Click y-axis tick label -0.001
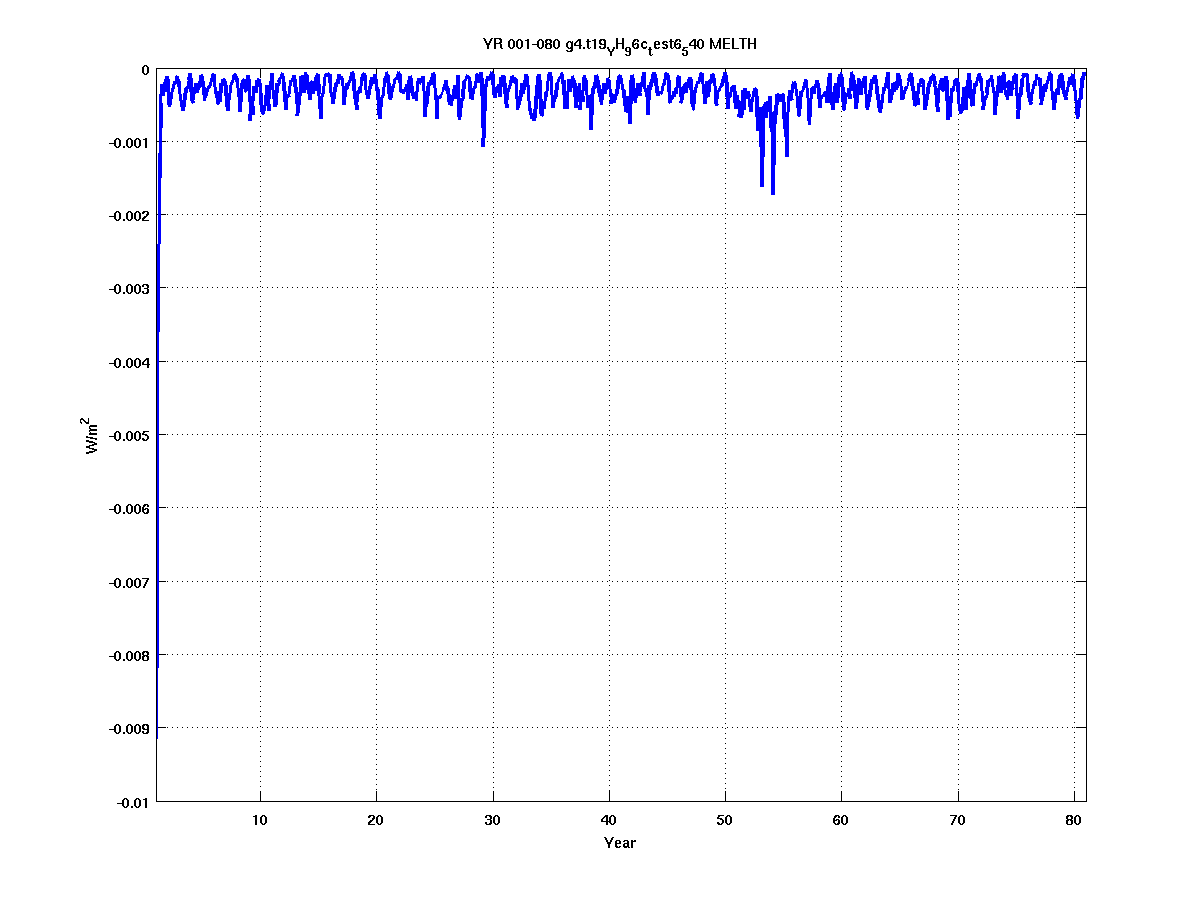 click(x=130, y=143)
